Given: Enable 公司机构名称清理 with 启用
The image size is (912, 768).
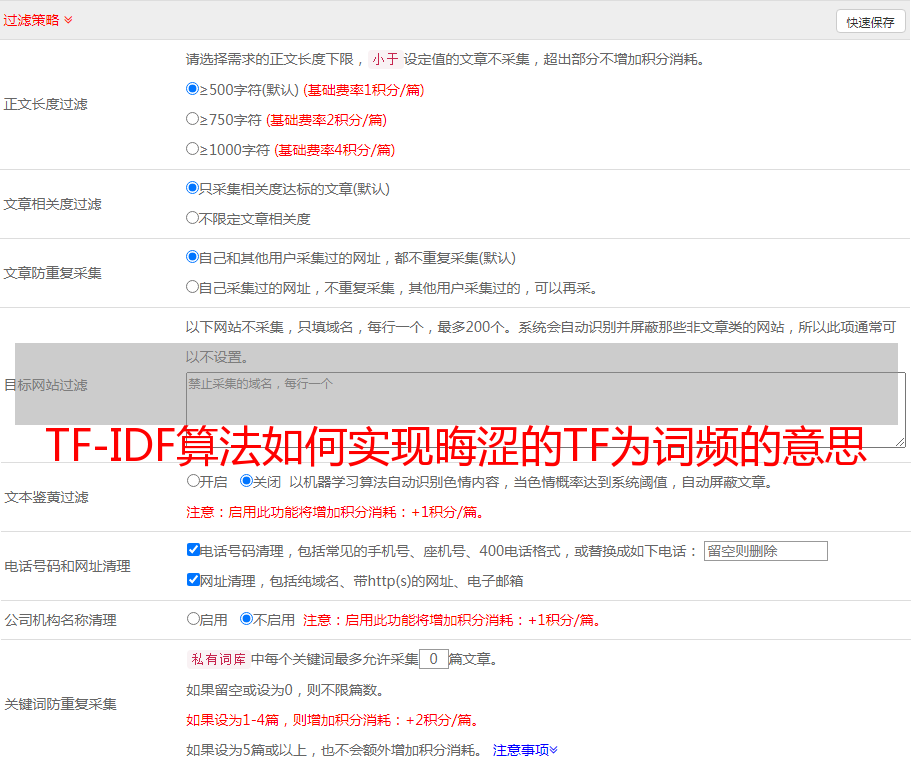Looking at the screenshot, I should pos(193,619).
